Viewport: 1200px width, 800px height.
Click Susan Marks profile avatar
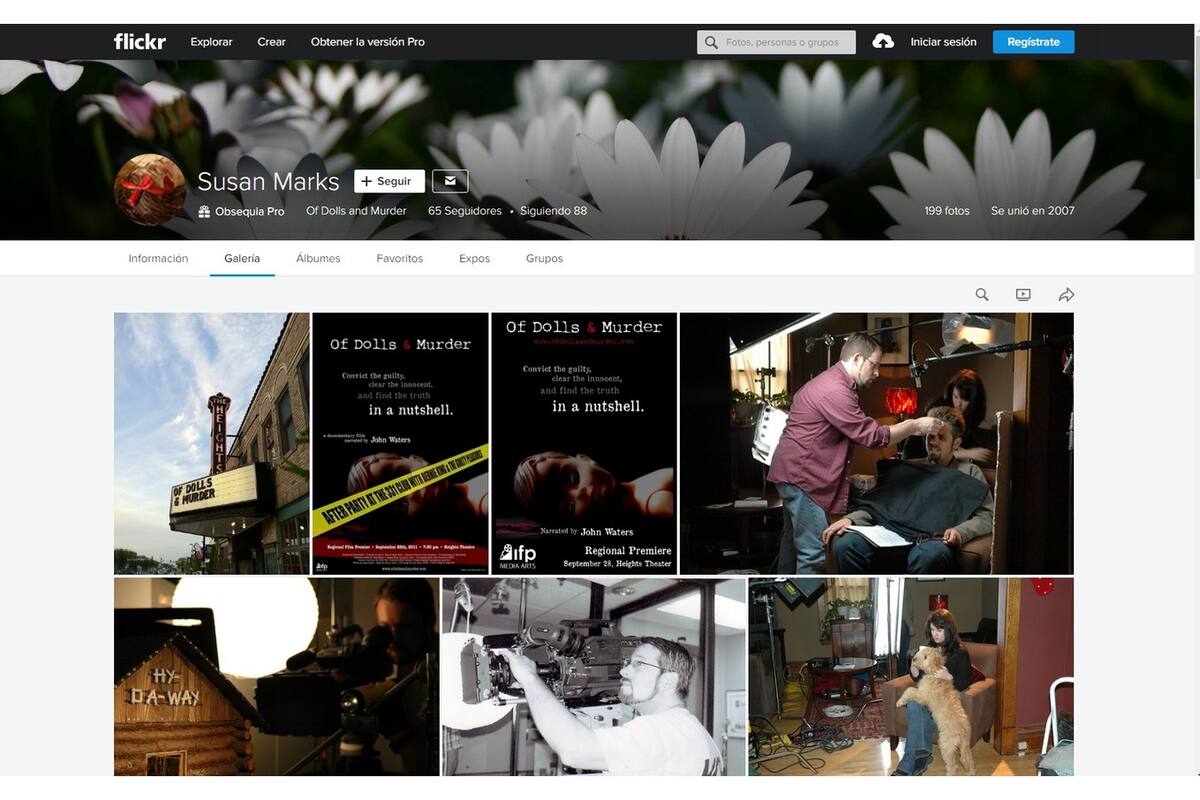coord(150,189)
